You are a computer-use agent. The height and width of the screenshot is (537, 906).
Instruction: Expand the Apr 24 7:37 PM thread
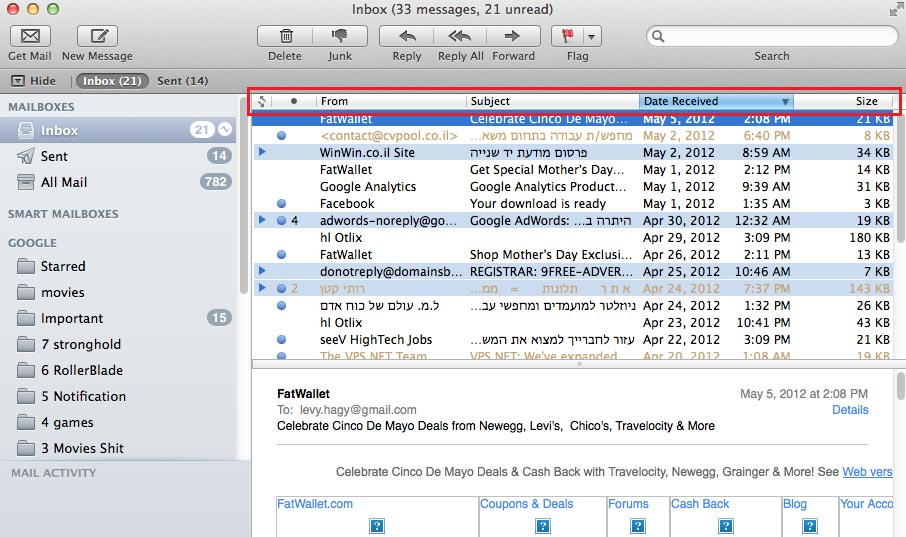[262, 287]
